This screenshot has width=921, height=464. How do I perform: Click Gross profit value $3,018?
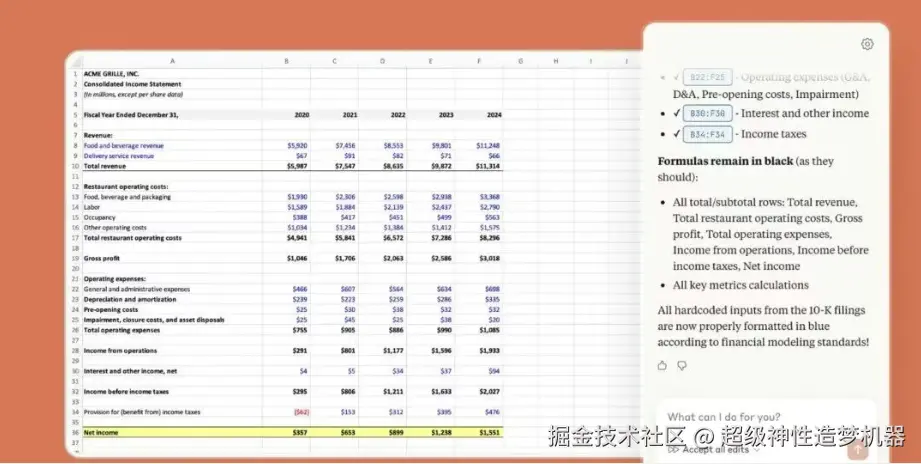coord(489,258)
